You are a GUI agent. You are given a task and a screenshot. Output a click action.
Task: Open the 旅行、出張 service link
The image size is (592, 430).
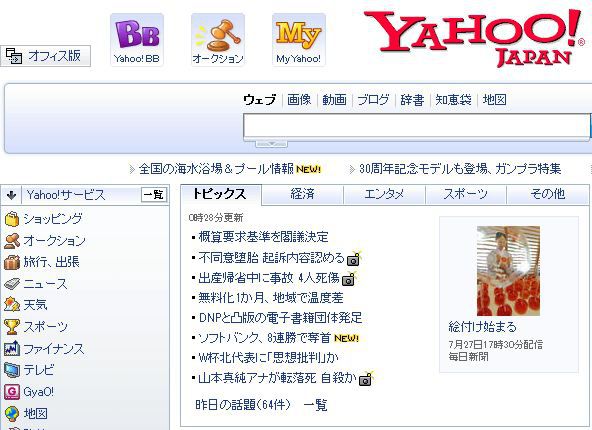point(51,262)
